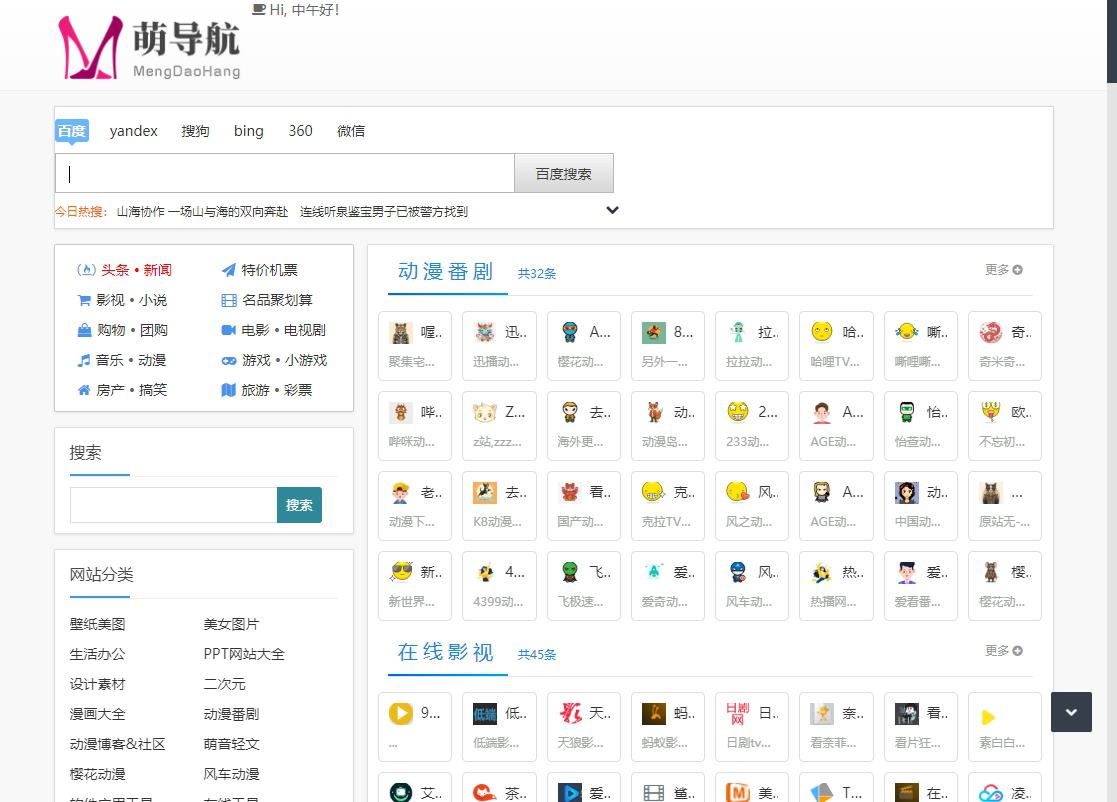
Task: Click the house icon beside 房产•搞笑
Action: click(x=84, y=390)
